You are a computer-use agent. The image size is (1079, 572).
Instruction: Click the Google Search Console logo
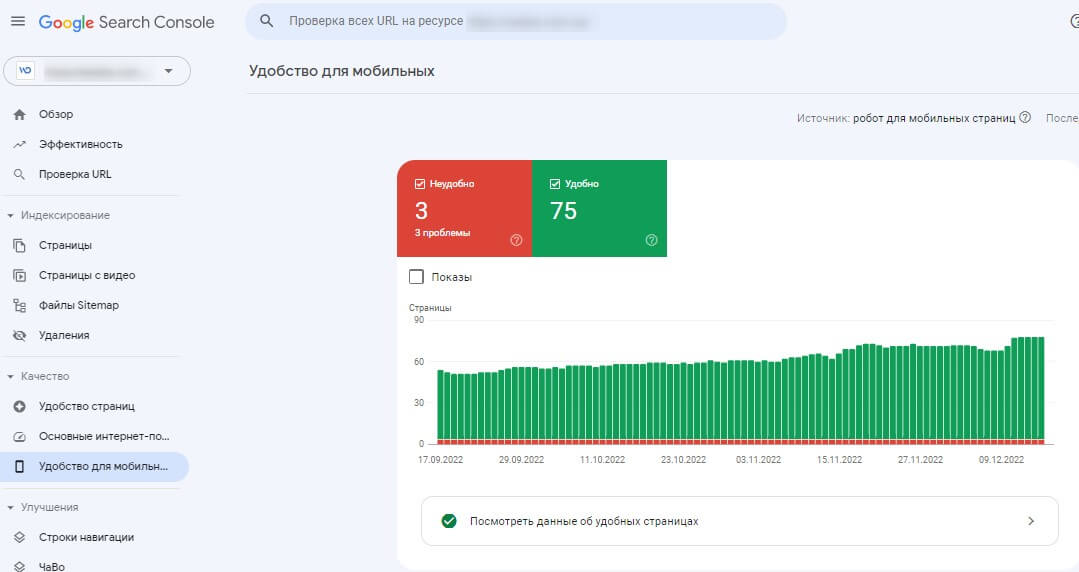[127, 22]
